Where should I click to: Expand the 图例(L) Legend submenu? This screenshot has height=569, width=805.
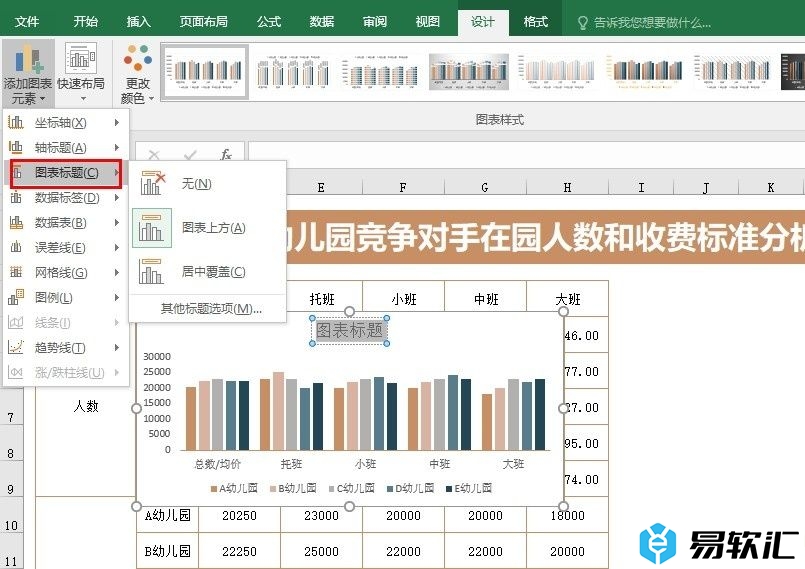point(66,298)
